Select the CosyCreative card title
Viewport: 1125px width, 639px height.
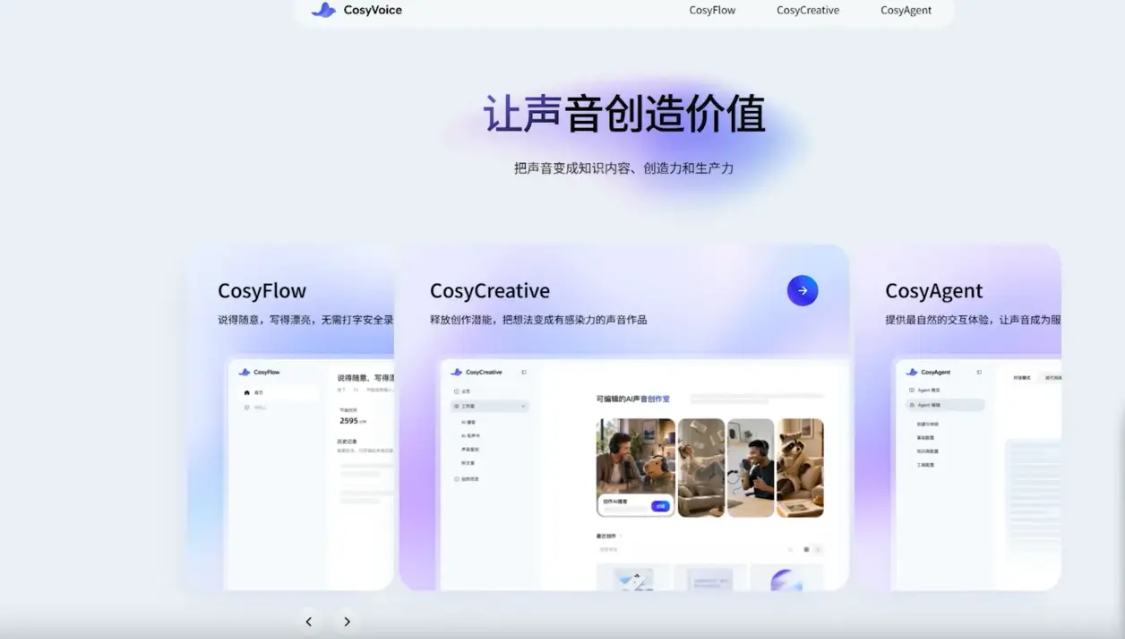coord(489,290)
